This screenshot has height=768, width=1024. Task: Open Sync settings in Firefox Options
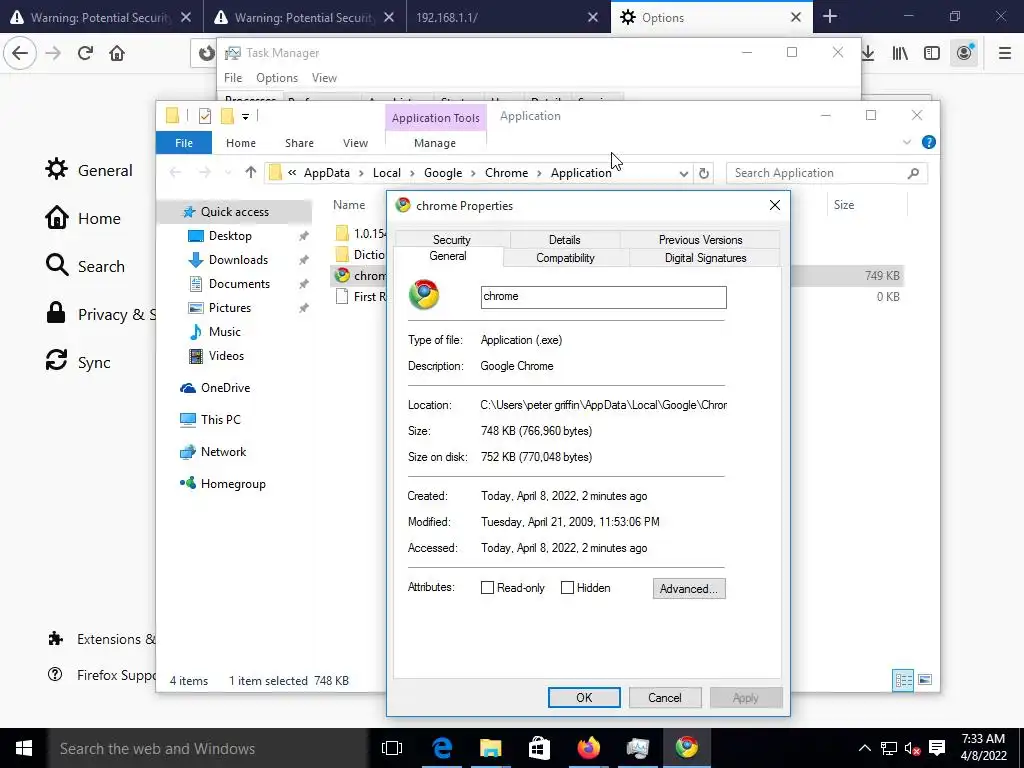[x=78, y=362]
